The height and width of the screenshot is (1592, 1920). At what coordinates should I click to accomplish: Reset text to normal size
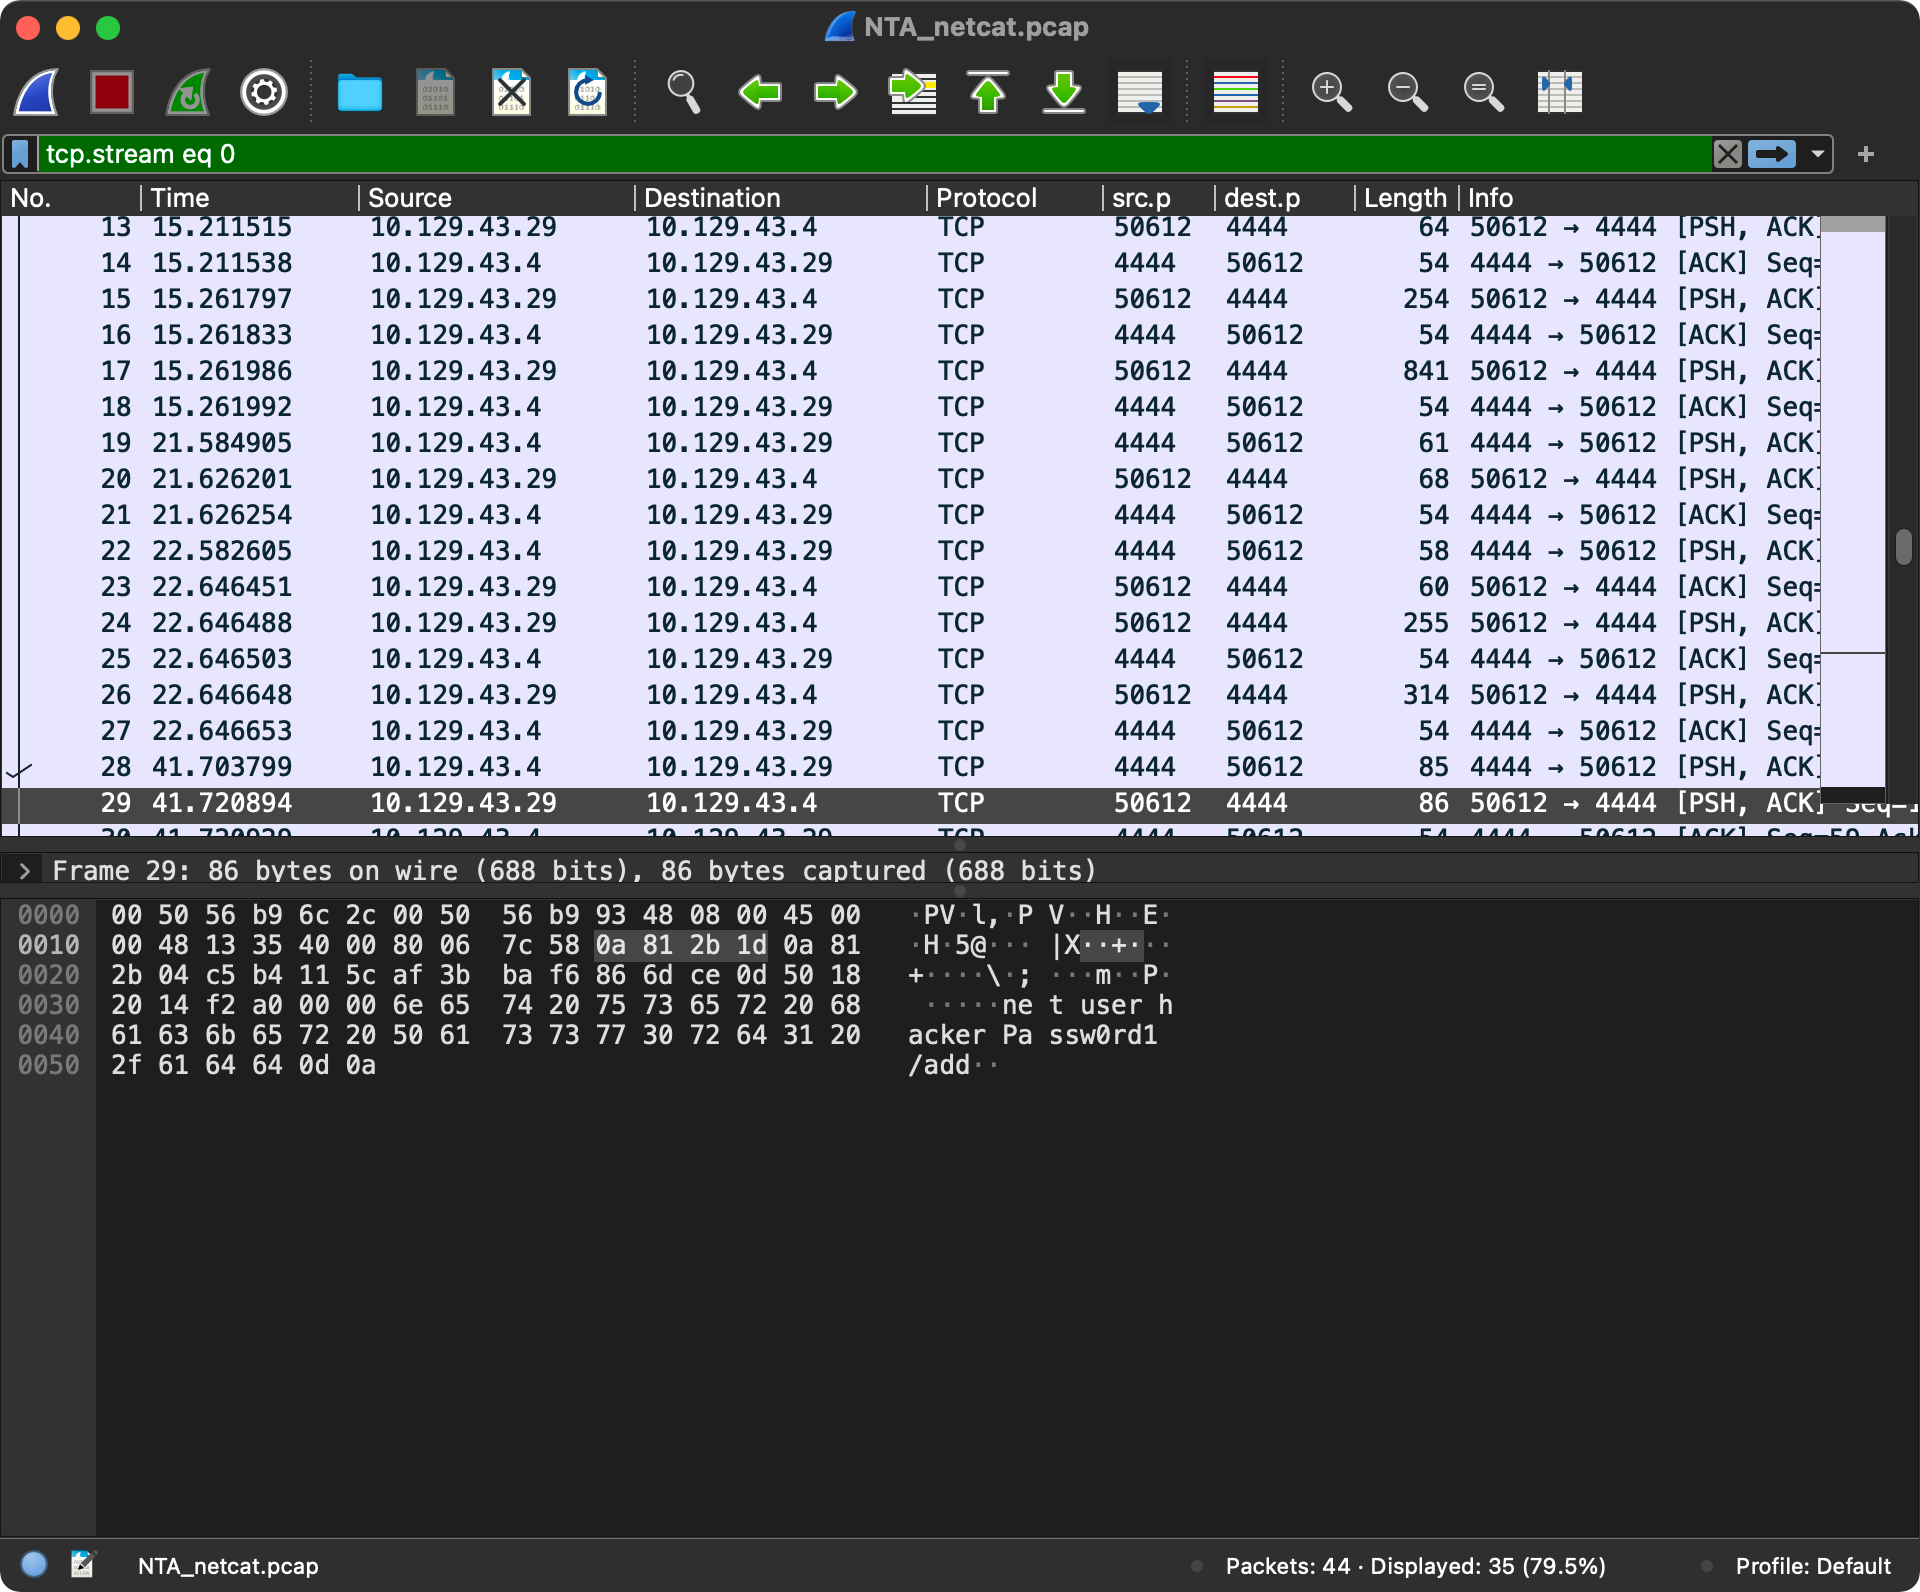click(x=1483, y=92)
